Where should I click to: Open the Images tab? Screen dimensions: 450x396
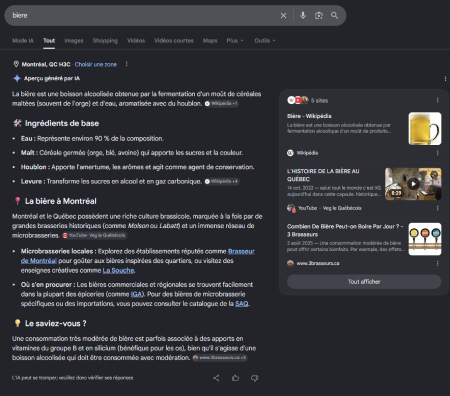click(74, 41)
